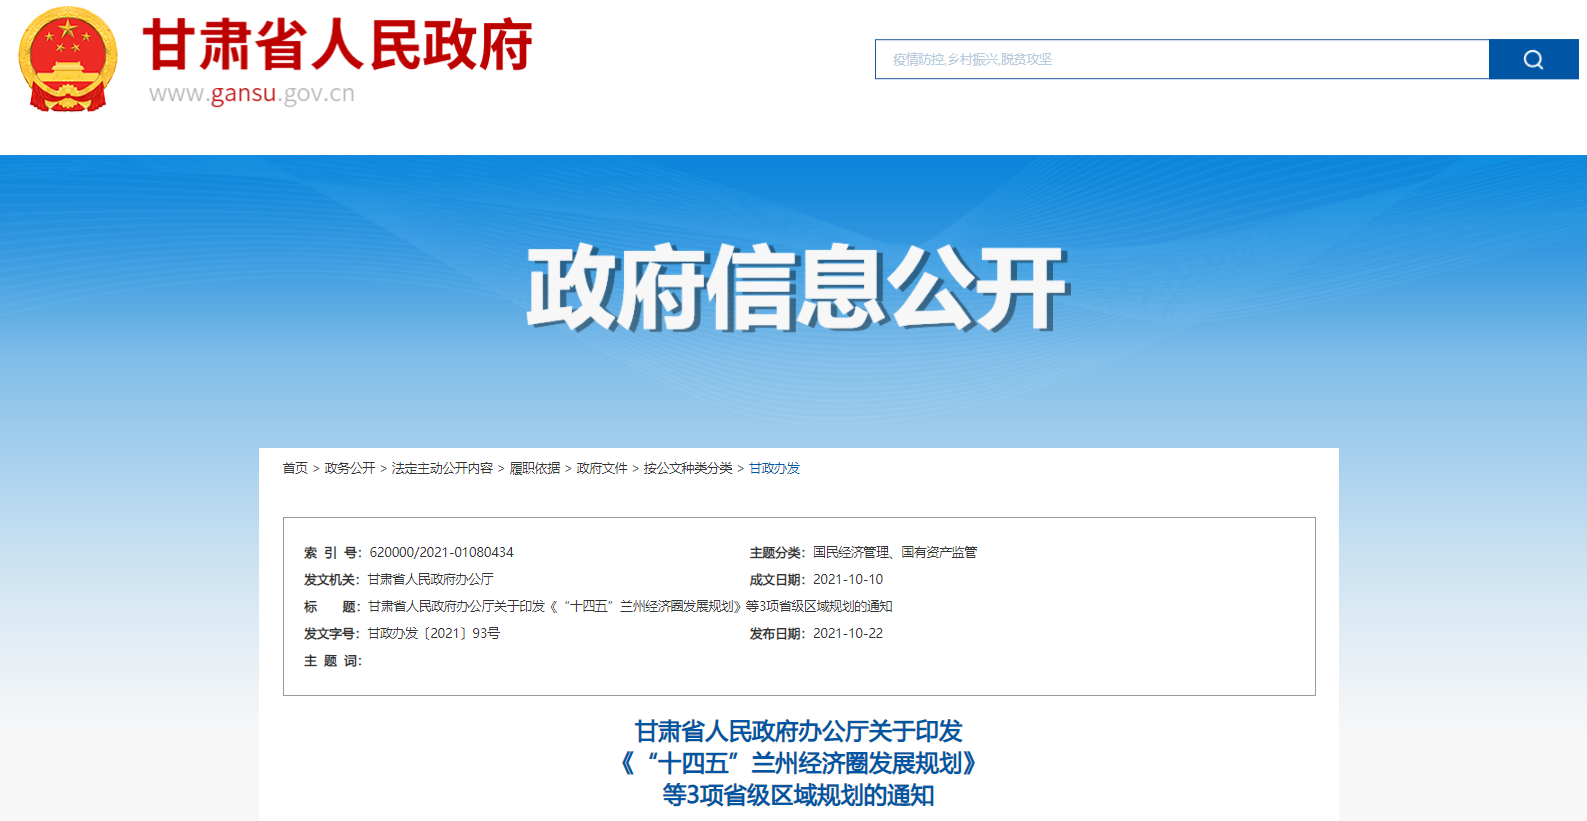Image resolution: width=1587 pixels, height=821 pixels.
Task: Click the written date 2021-10-10
Action: click(x=848, y=579)
